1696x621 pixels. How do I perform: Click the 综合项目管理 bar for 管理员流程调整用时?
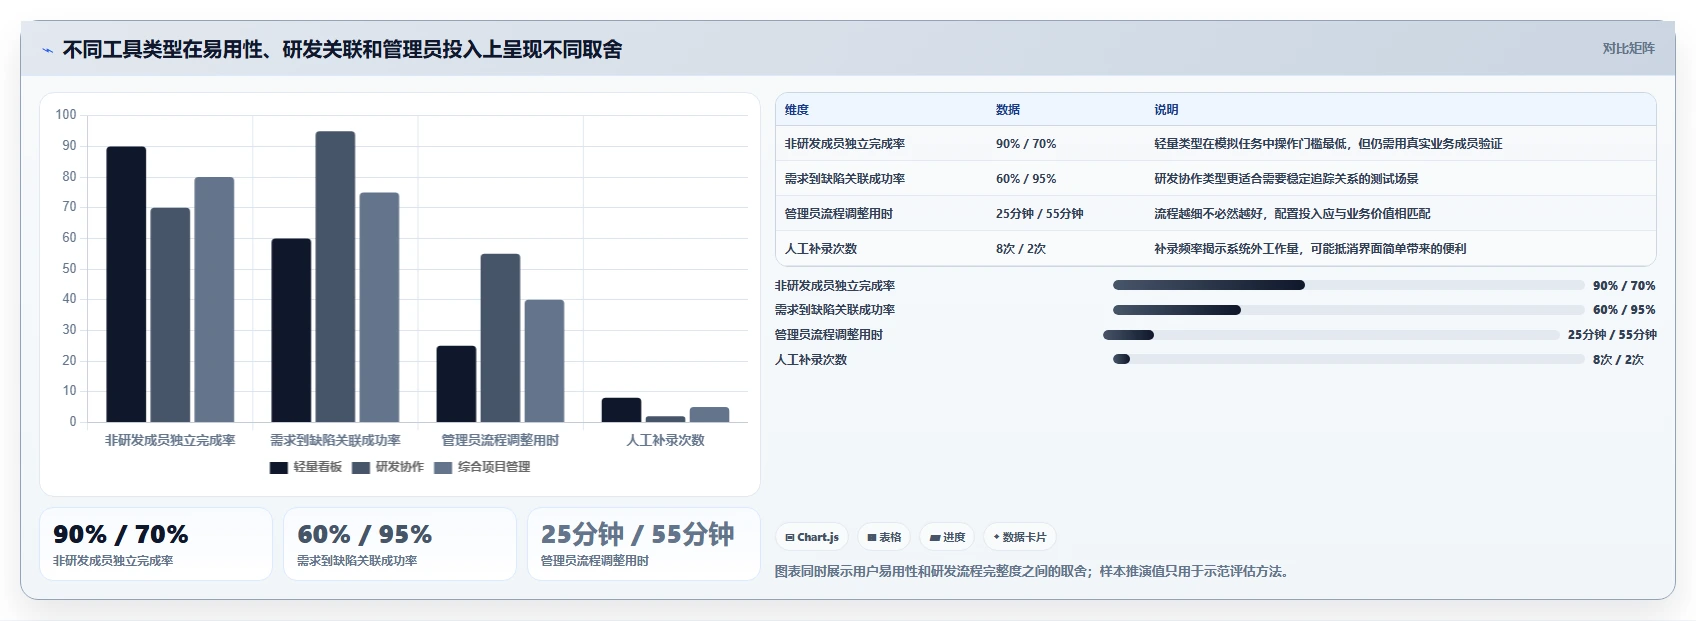[x=544, y=361]
